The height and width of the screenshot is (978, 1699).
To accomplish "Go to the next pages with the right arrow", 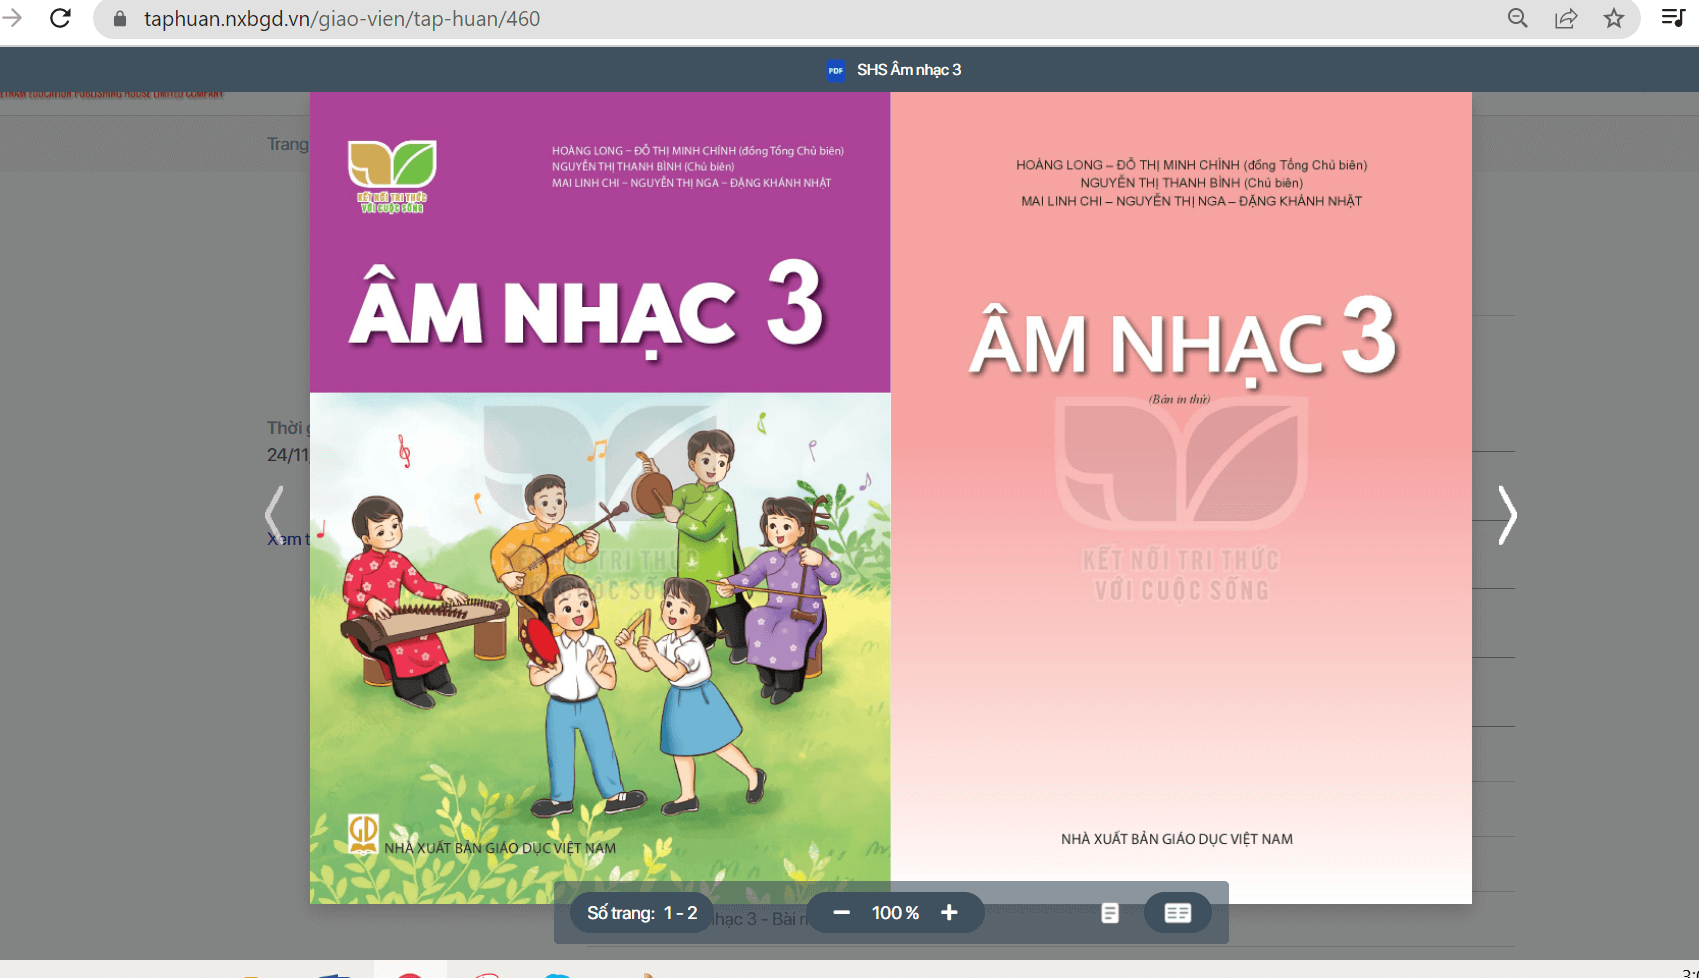I will 1507,515.
